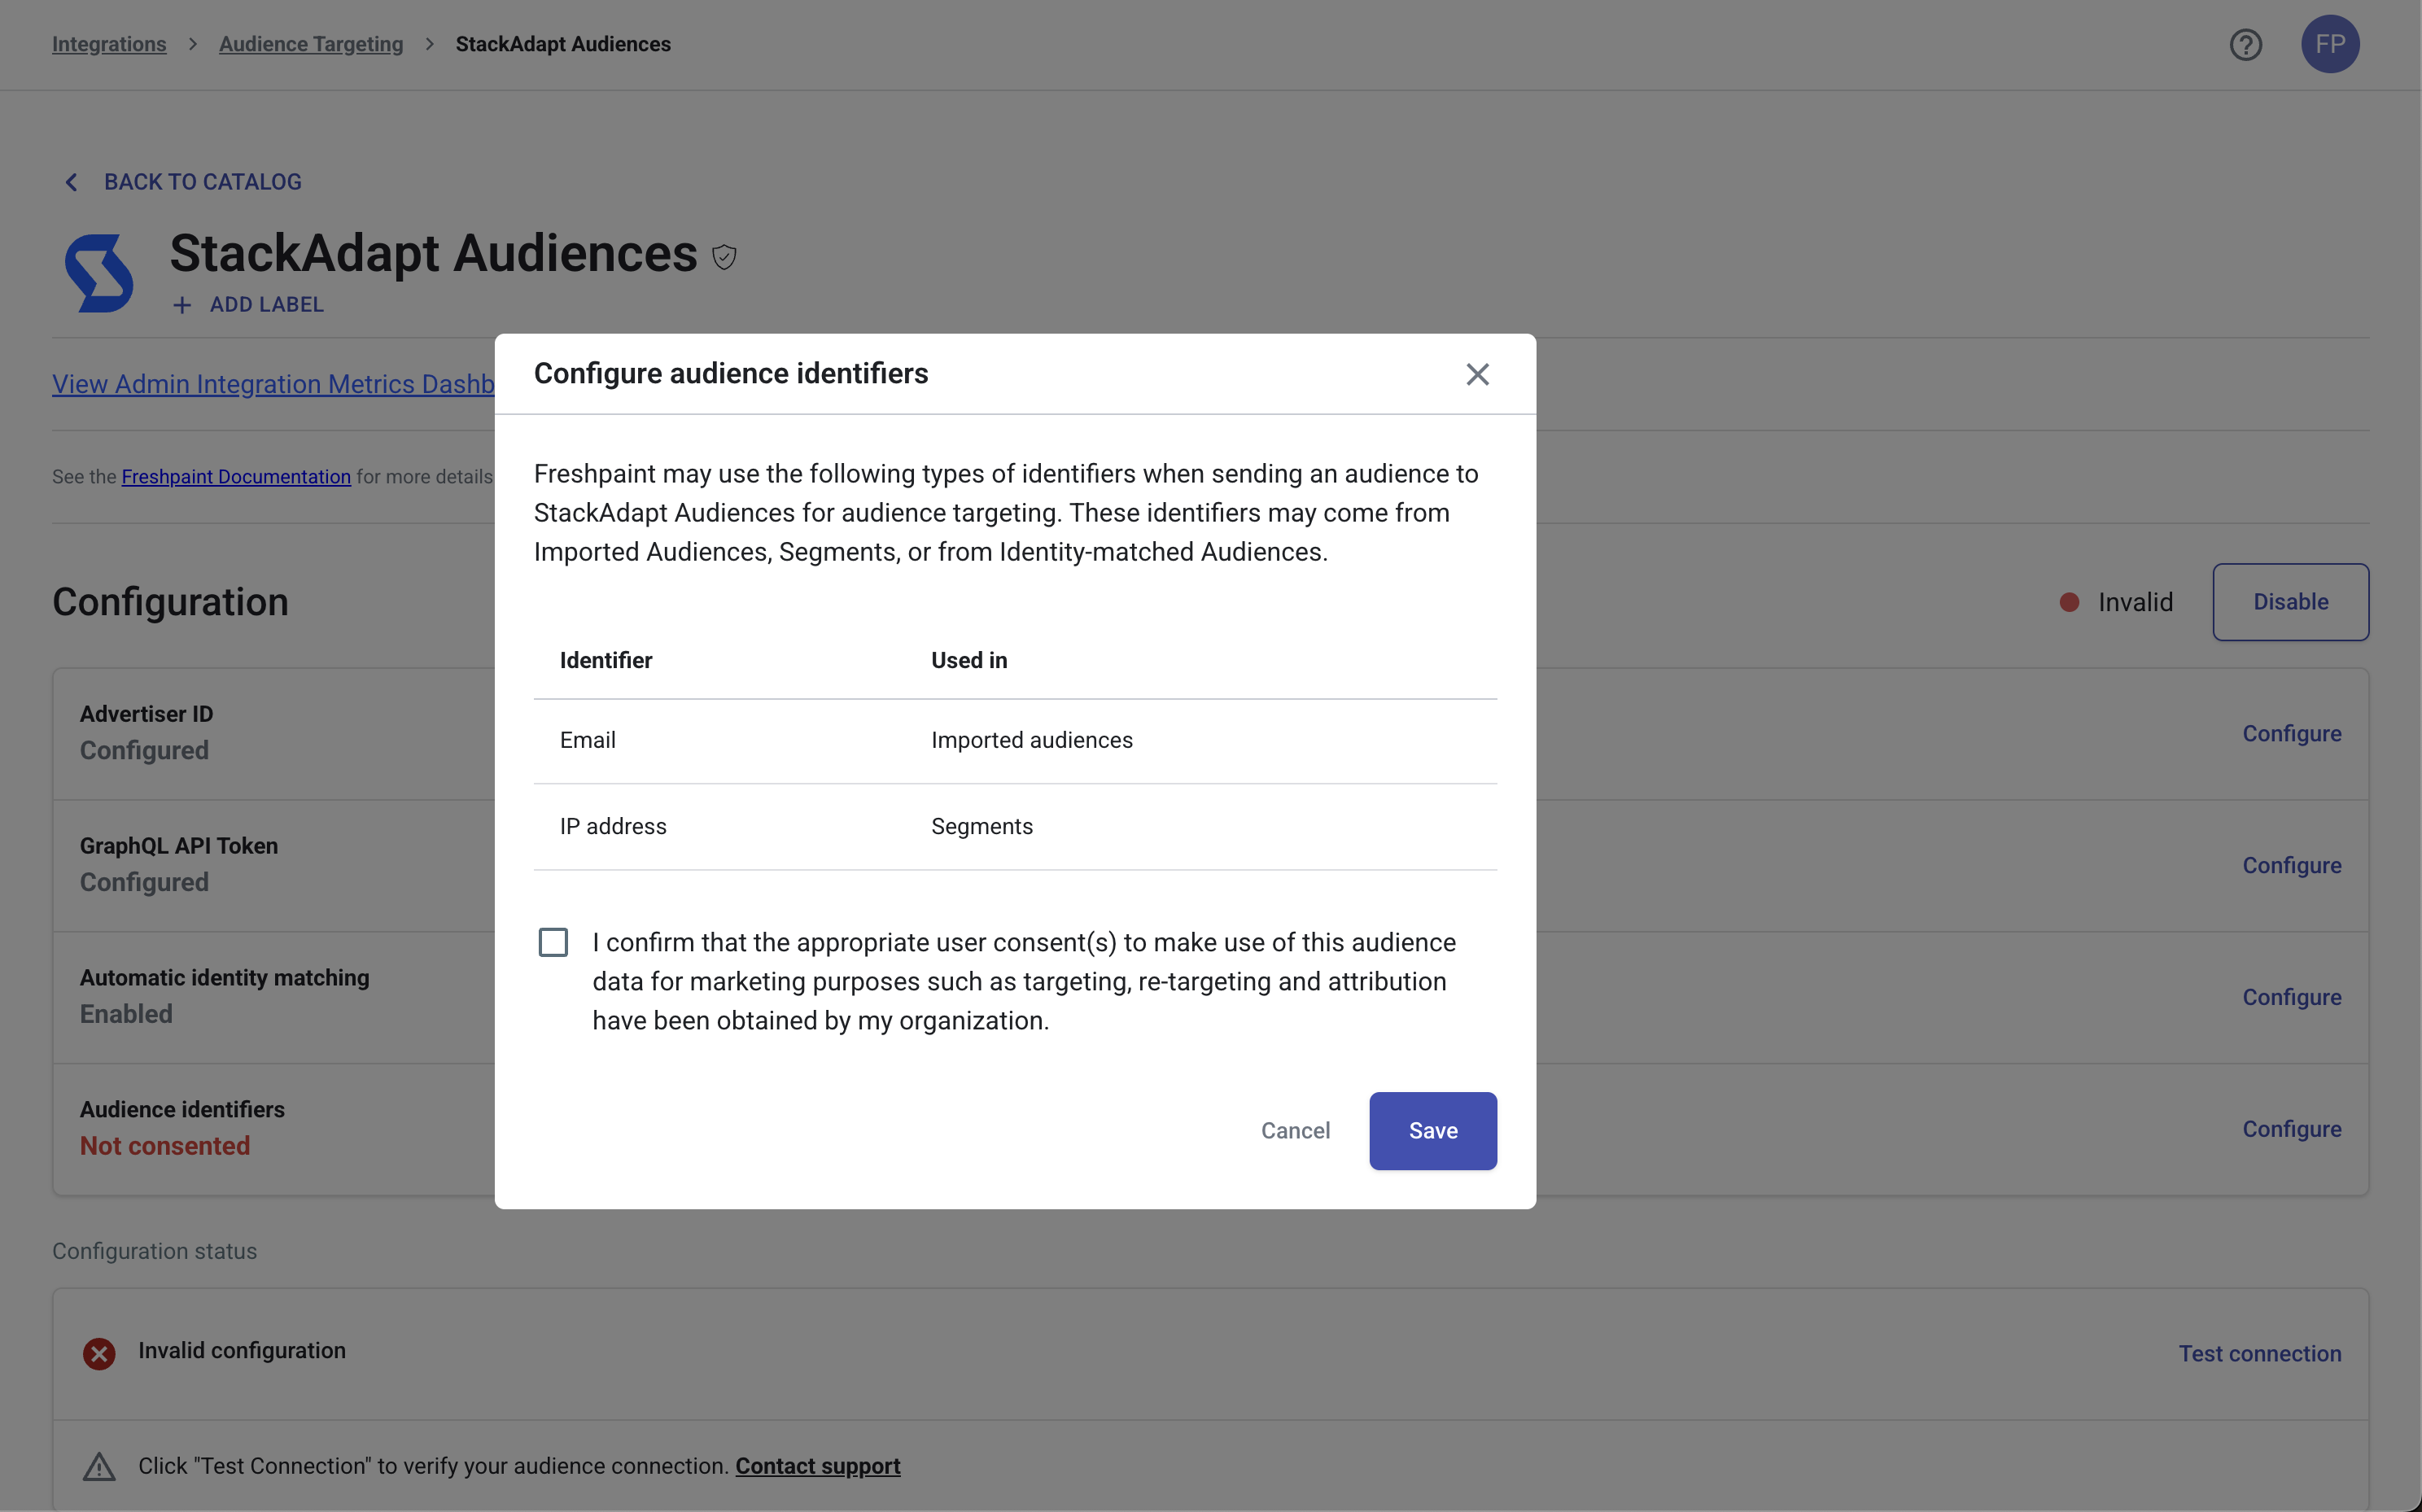Open the Freshpaint Documentation link

coord(236,477)
